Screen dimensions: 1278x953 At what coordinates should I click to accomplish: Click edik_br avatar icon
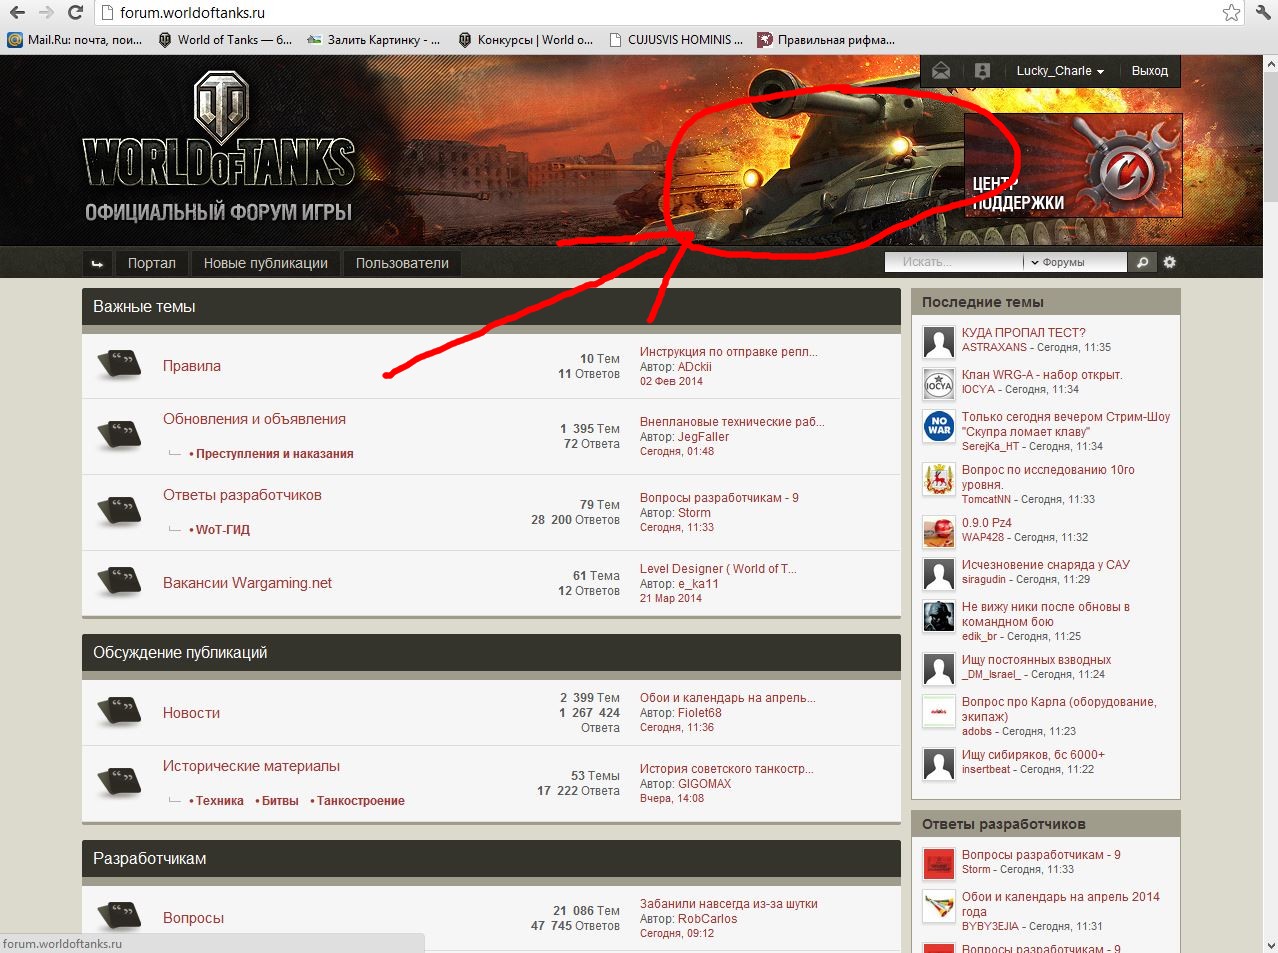coord(939,616)
